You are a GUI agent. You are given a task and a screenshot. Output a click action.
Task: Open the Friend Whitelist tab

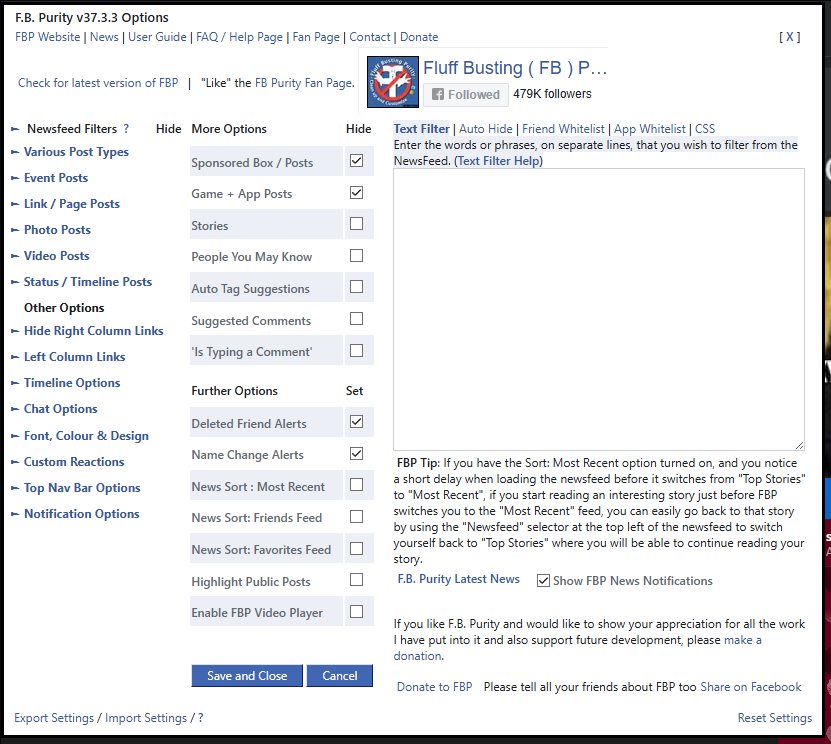click(x=563, y=129)
